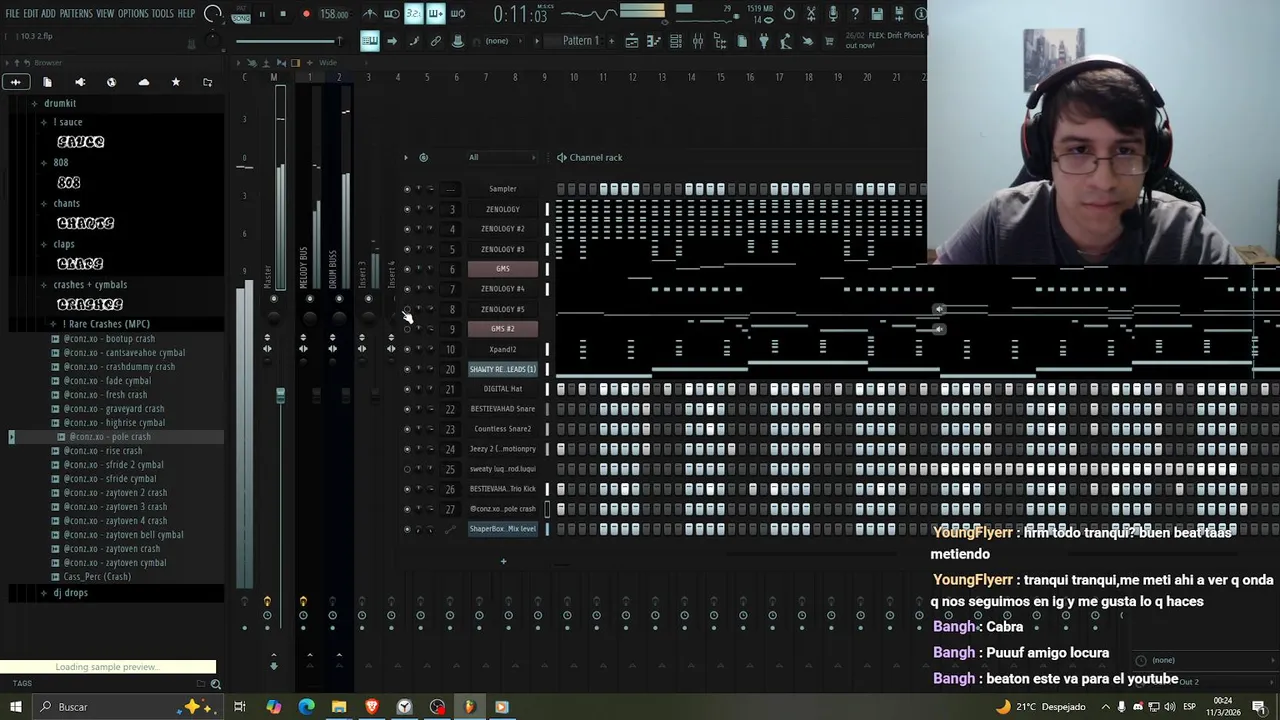Pause playback with the pause button
The image size is (1280, 720).
tap(262, 14)
